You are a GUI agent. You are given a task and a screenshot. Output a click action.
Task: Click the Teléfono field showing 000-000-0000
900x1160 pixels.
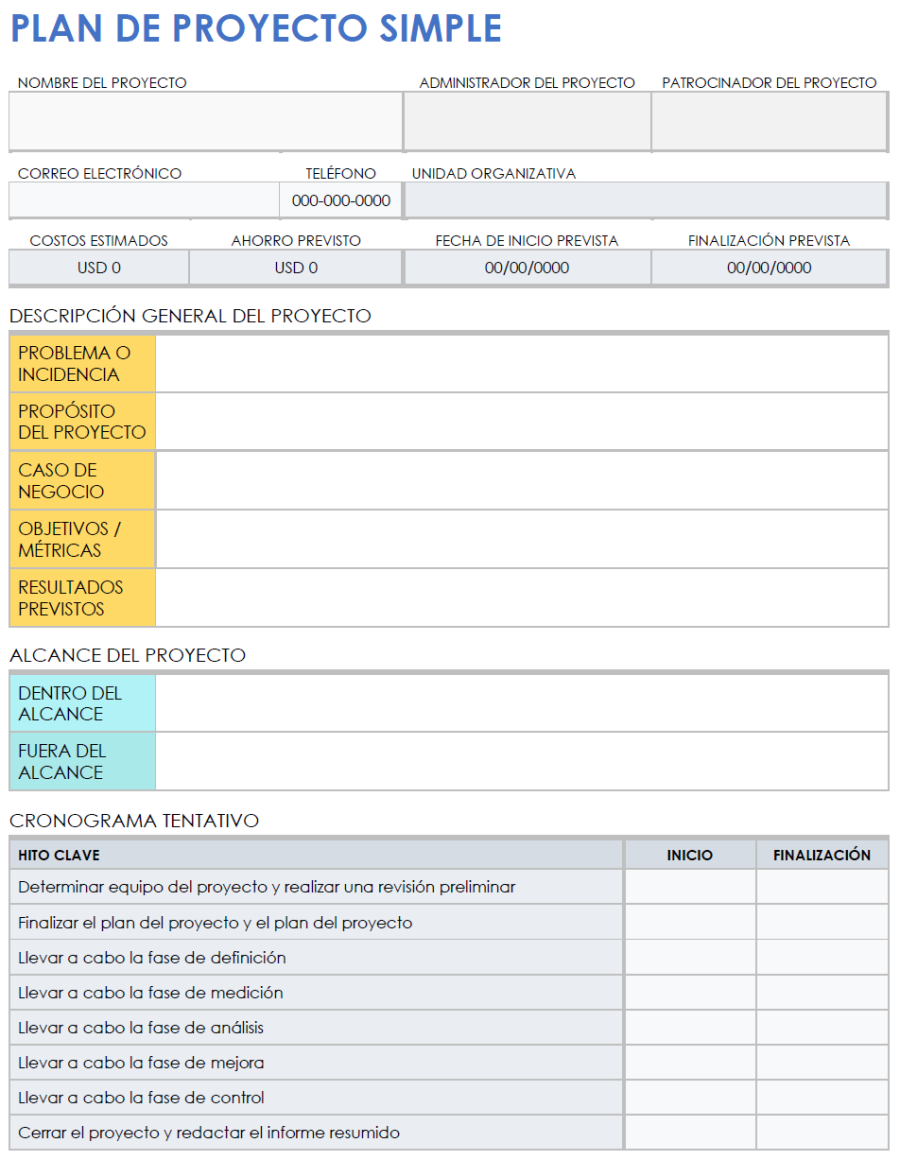tap(340, 198)
